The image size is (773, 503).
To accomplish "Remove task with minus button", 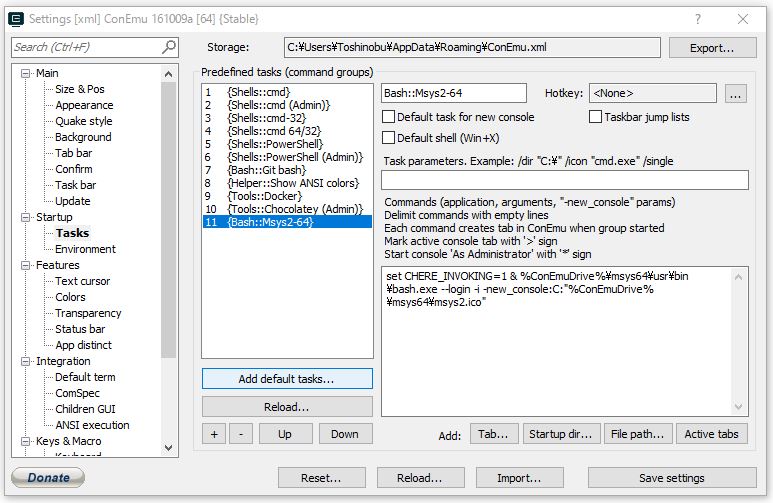I will coord(241,434).
